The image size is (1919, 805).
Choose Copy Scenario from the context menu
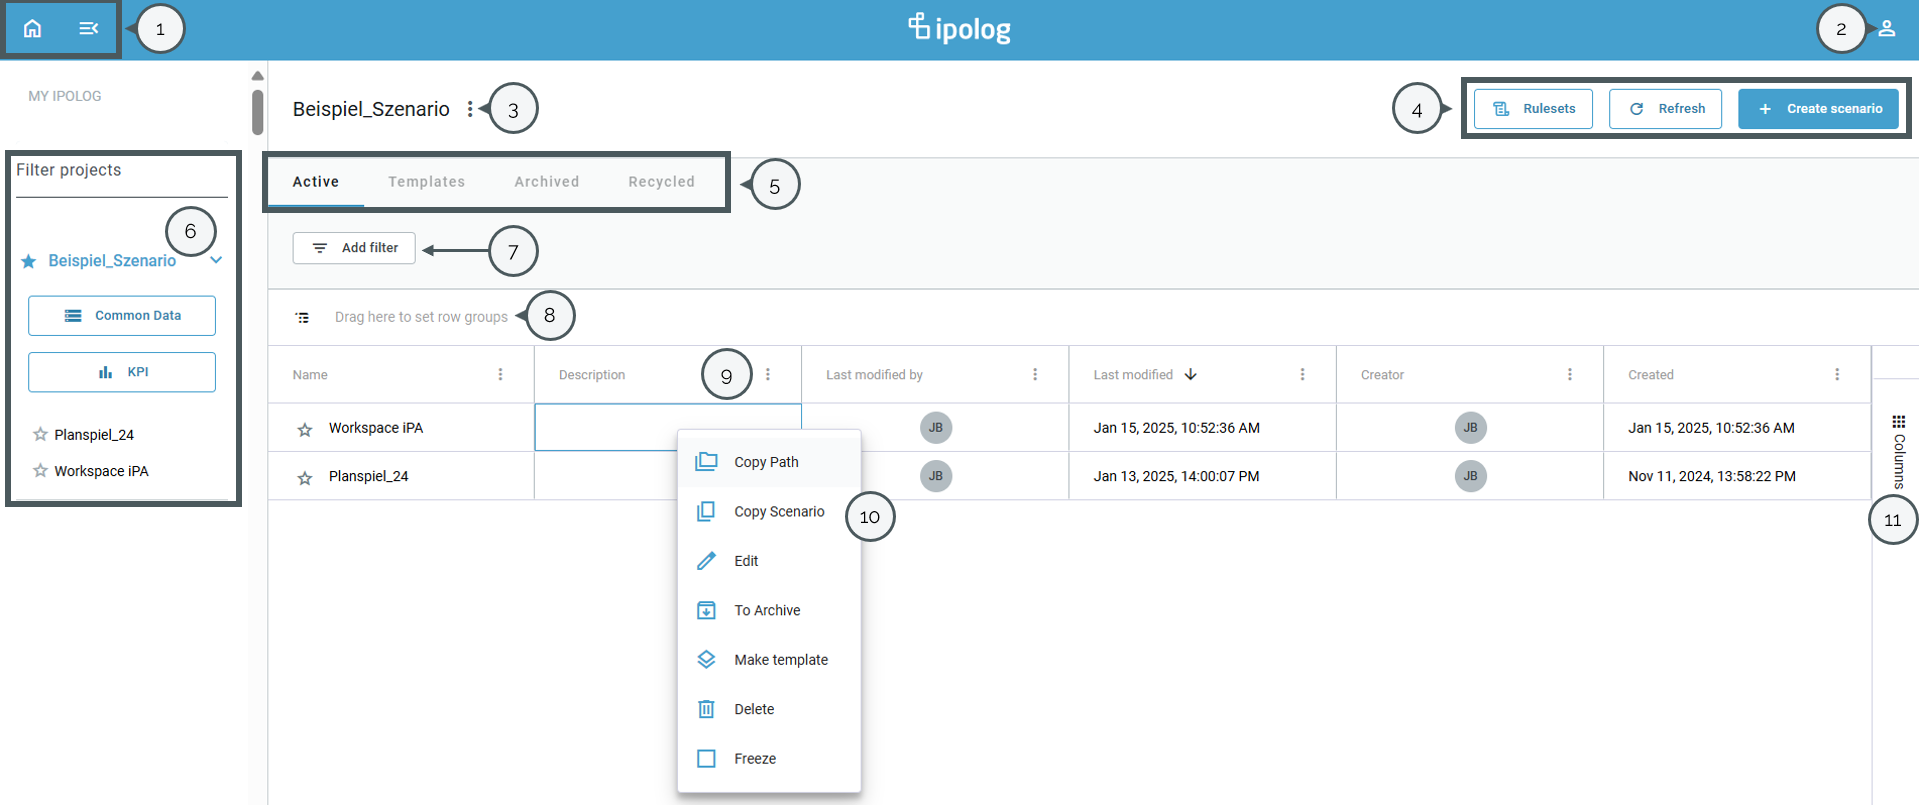[778, 511]
